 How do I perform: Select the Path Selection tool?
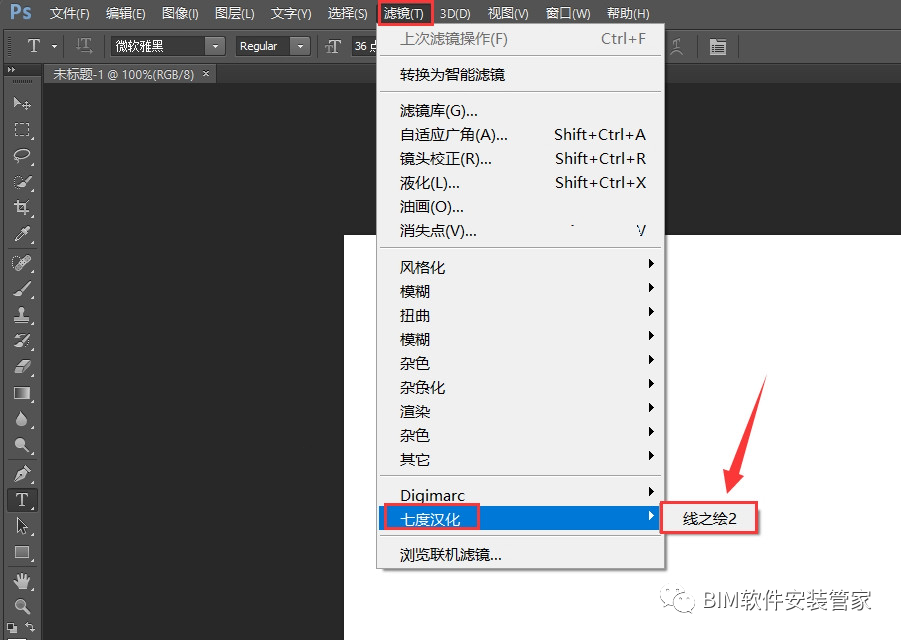click(22, 526)
